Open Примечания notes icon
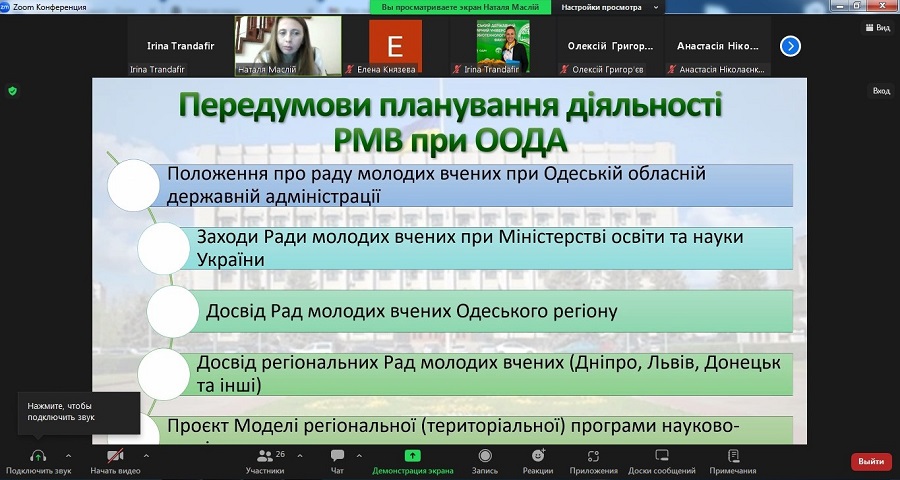 [x=732, y=455]
